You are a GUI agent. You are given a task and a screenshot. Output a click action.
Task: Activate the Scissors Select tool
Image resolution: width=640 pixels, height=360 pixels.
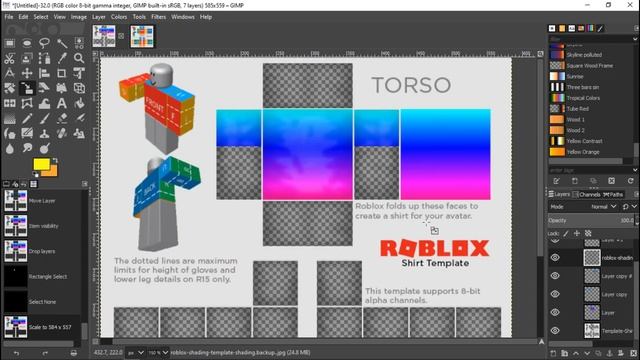coord(9,58)
